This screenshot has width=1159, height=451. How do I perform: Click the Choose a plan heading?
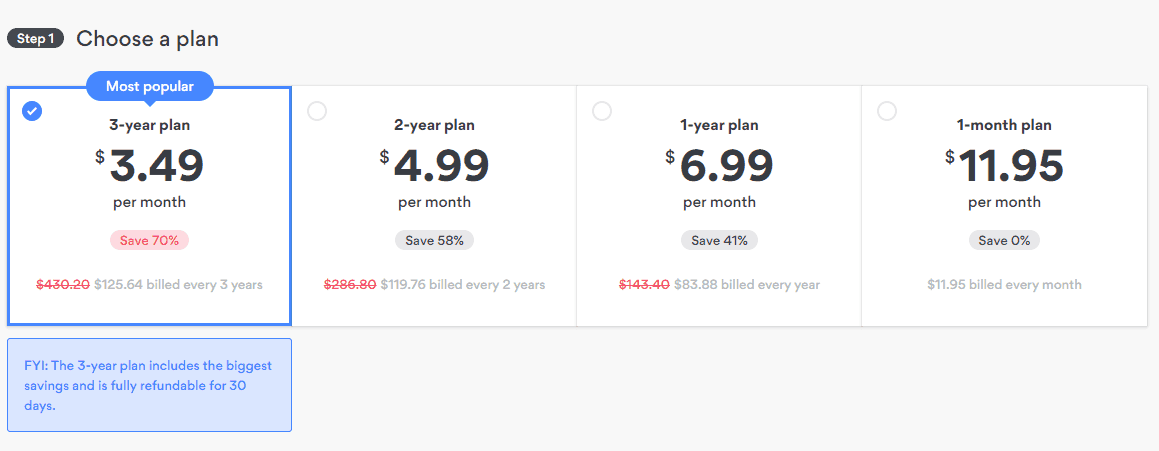[147, 38]
